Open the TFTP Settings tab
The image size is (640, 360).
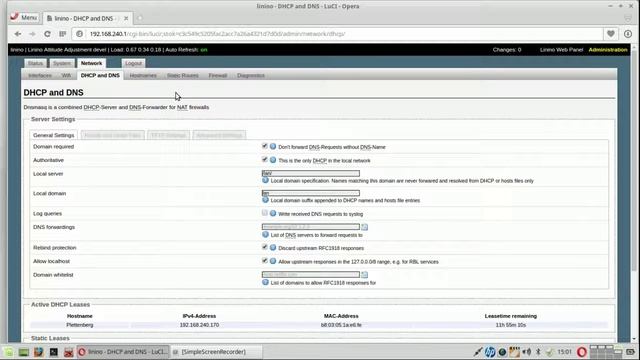click(168, 135)
